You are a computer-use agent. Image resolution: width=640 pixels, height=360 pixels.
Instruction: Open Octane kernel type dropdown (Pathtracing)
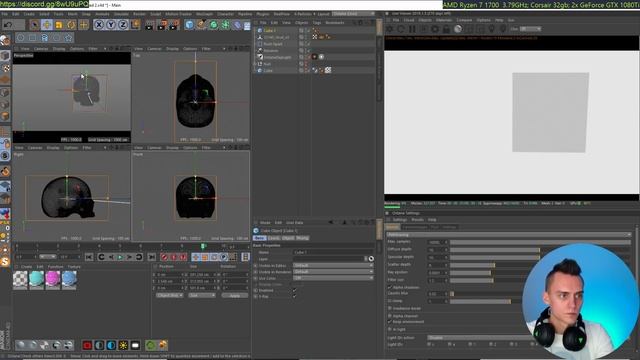coord(509,235)
